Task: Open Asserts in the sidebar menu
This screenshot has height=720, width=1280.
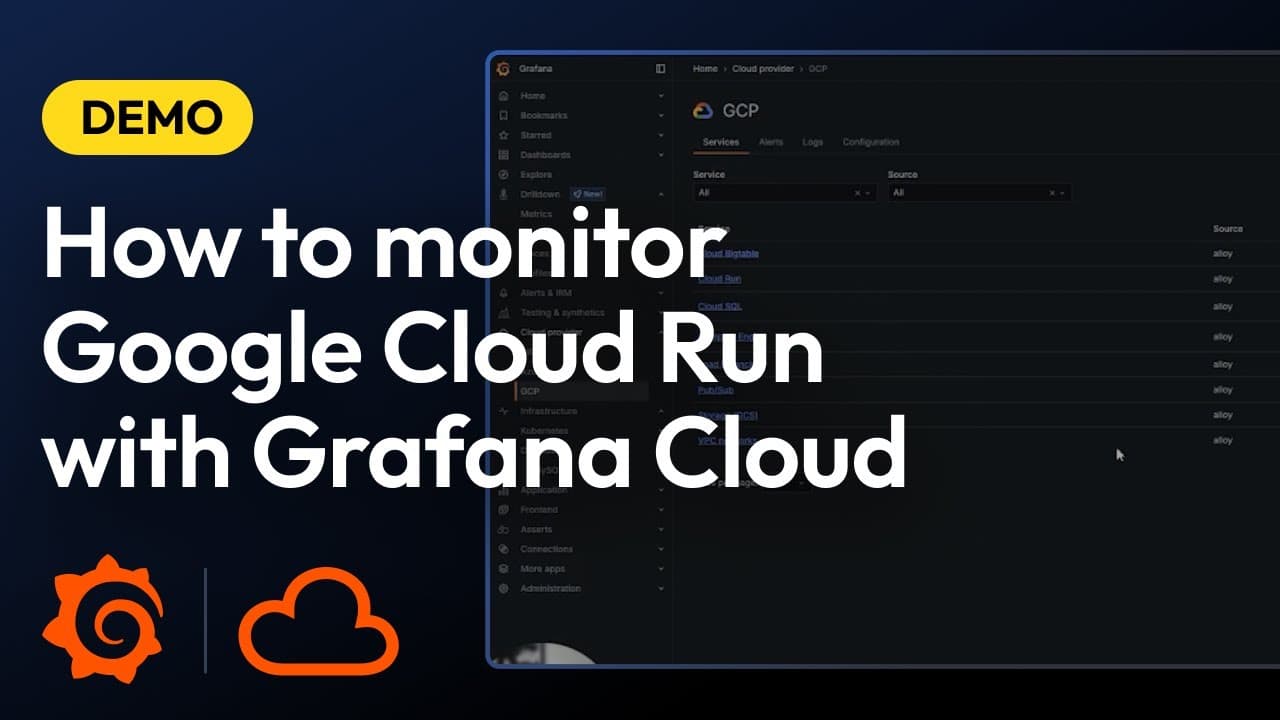Action: 536,529
